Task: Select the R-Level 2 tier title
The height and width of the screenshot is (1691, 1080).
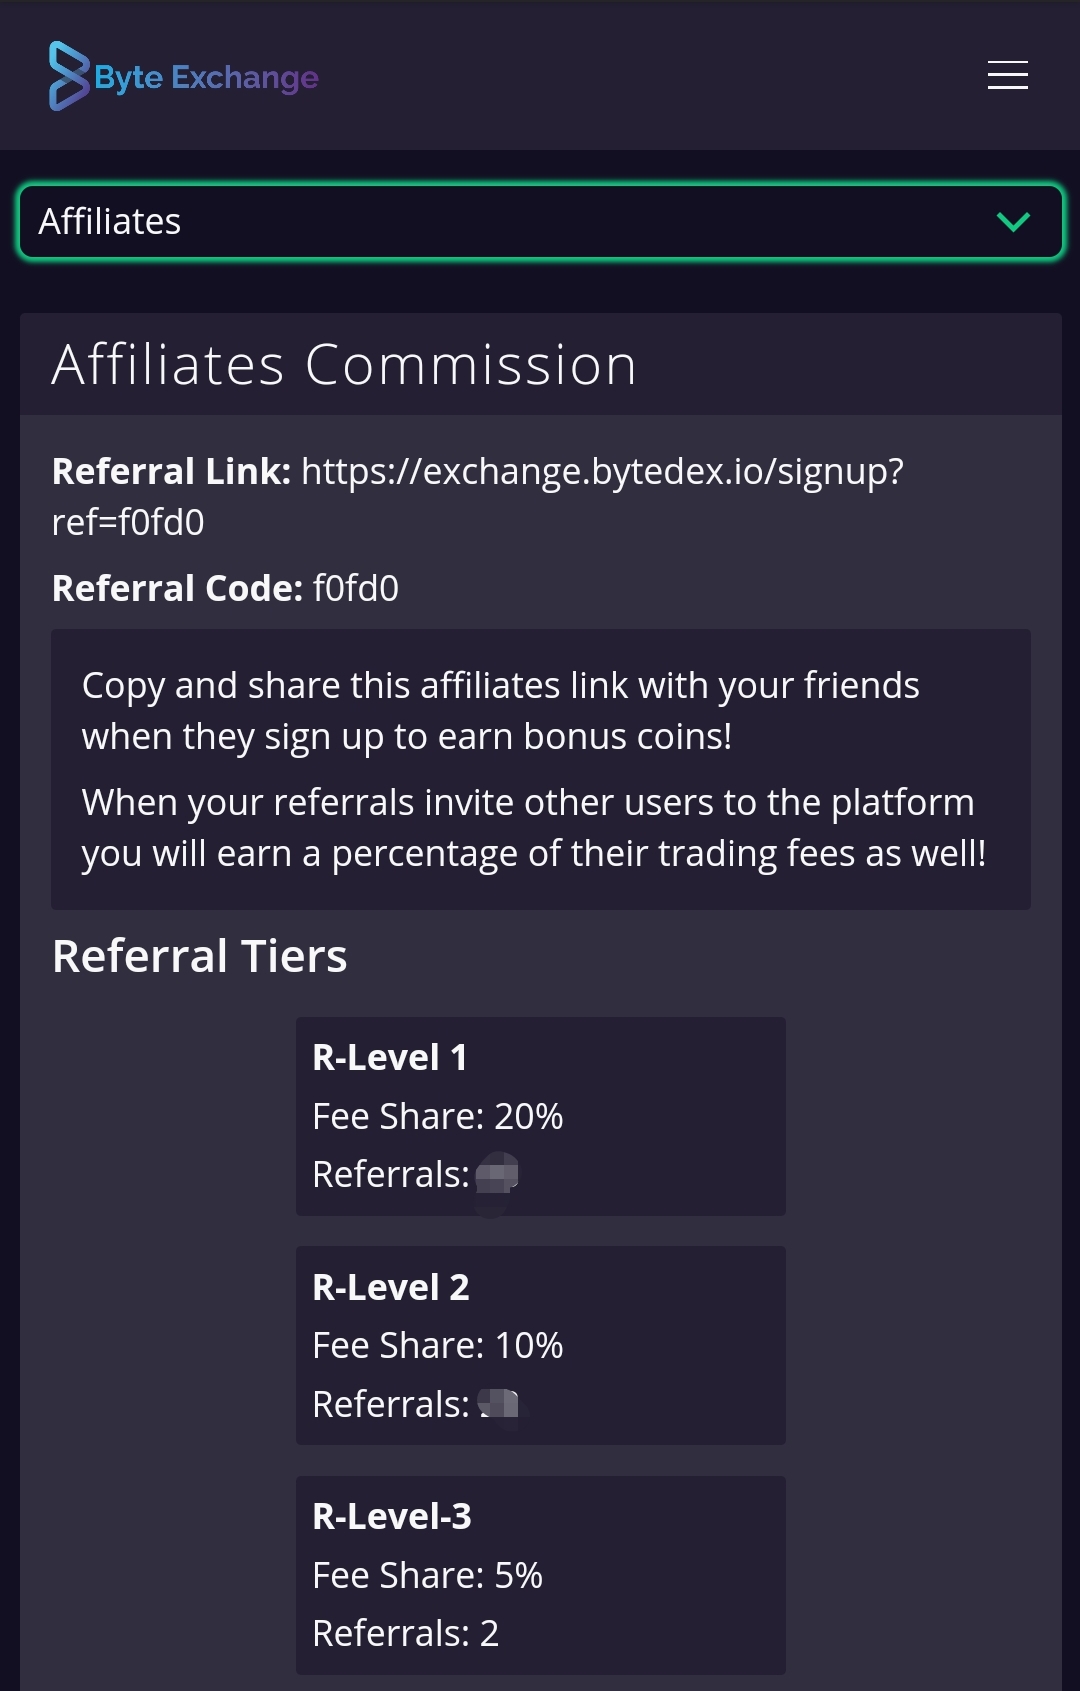Action: 391,1287
